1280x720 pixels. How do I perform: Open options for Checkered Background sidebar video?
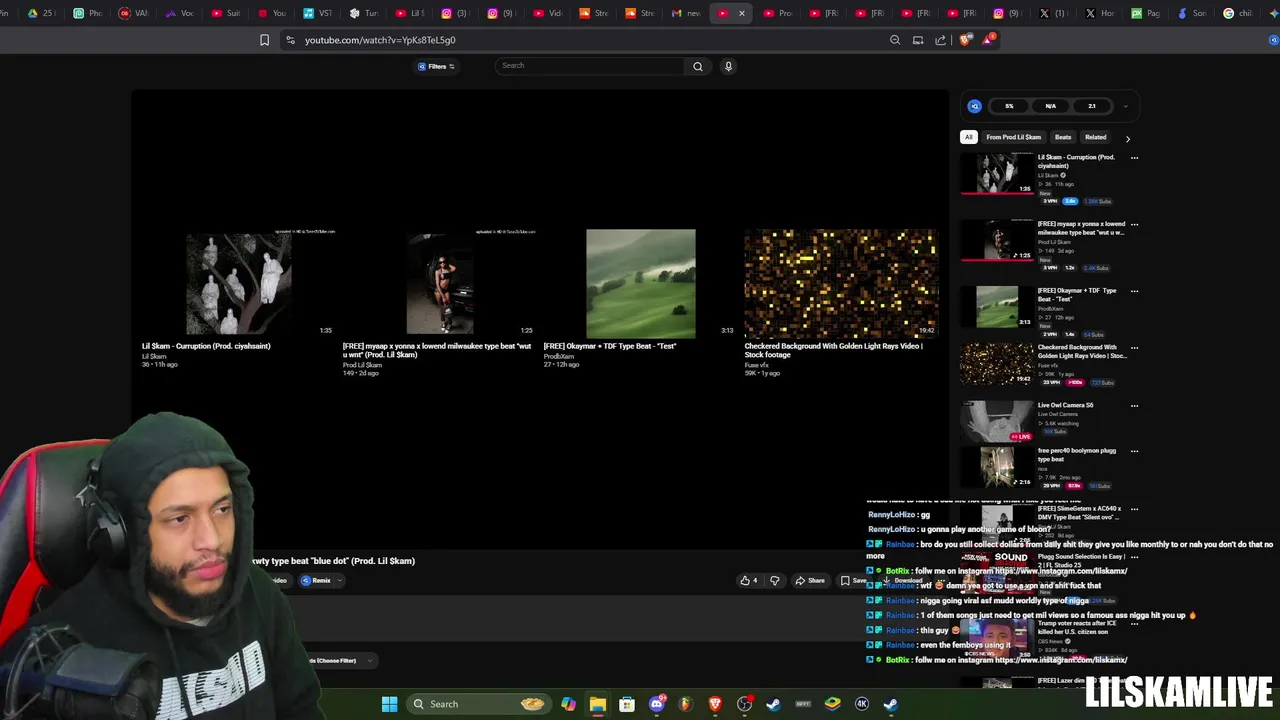point(1134,348)
